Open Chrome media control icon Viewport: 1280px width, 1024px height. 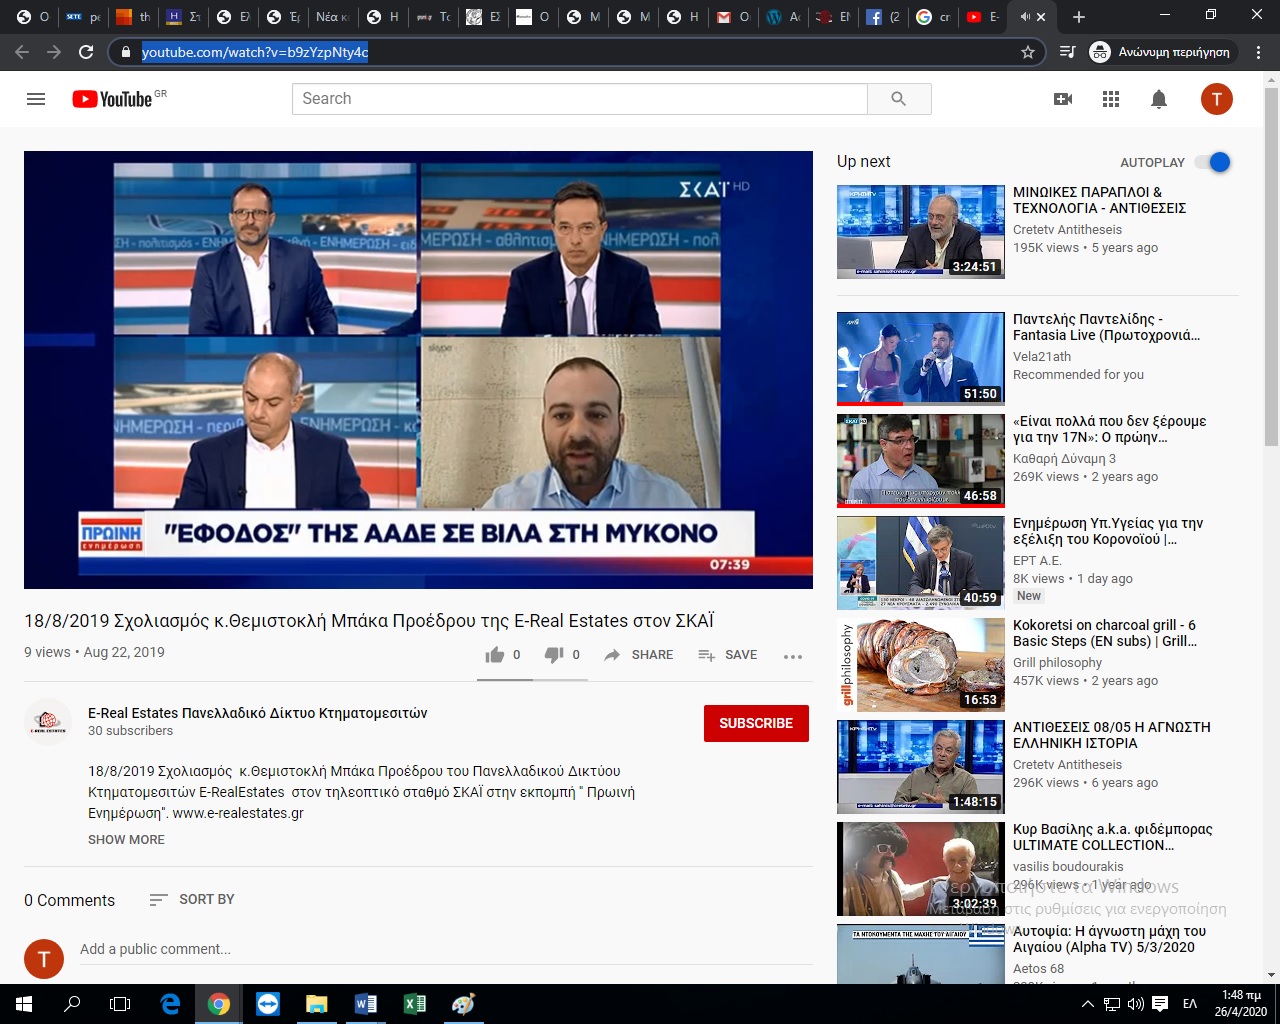coord(1067,52)
